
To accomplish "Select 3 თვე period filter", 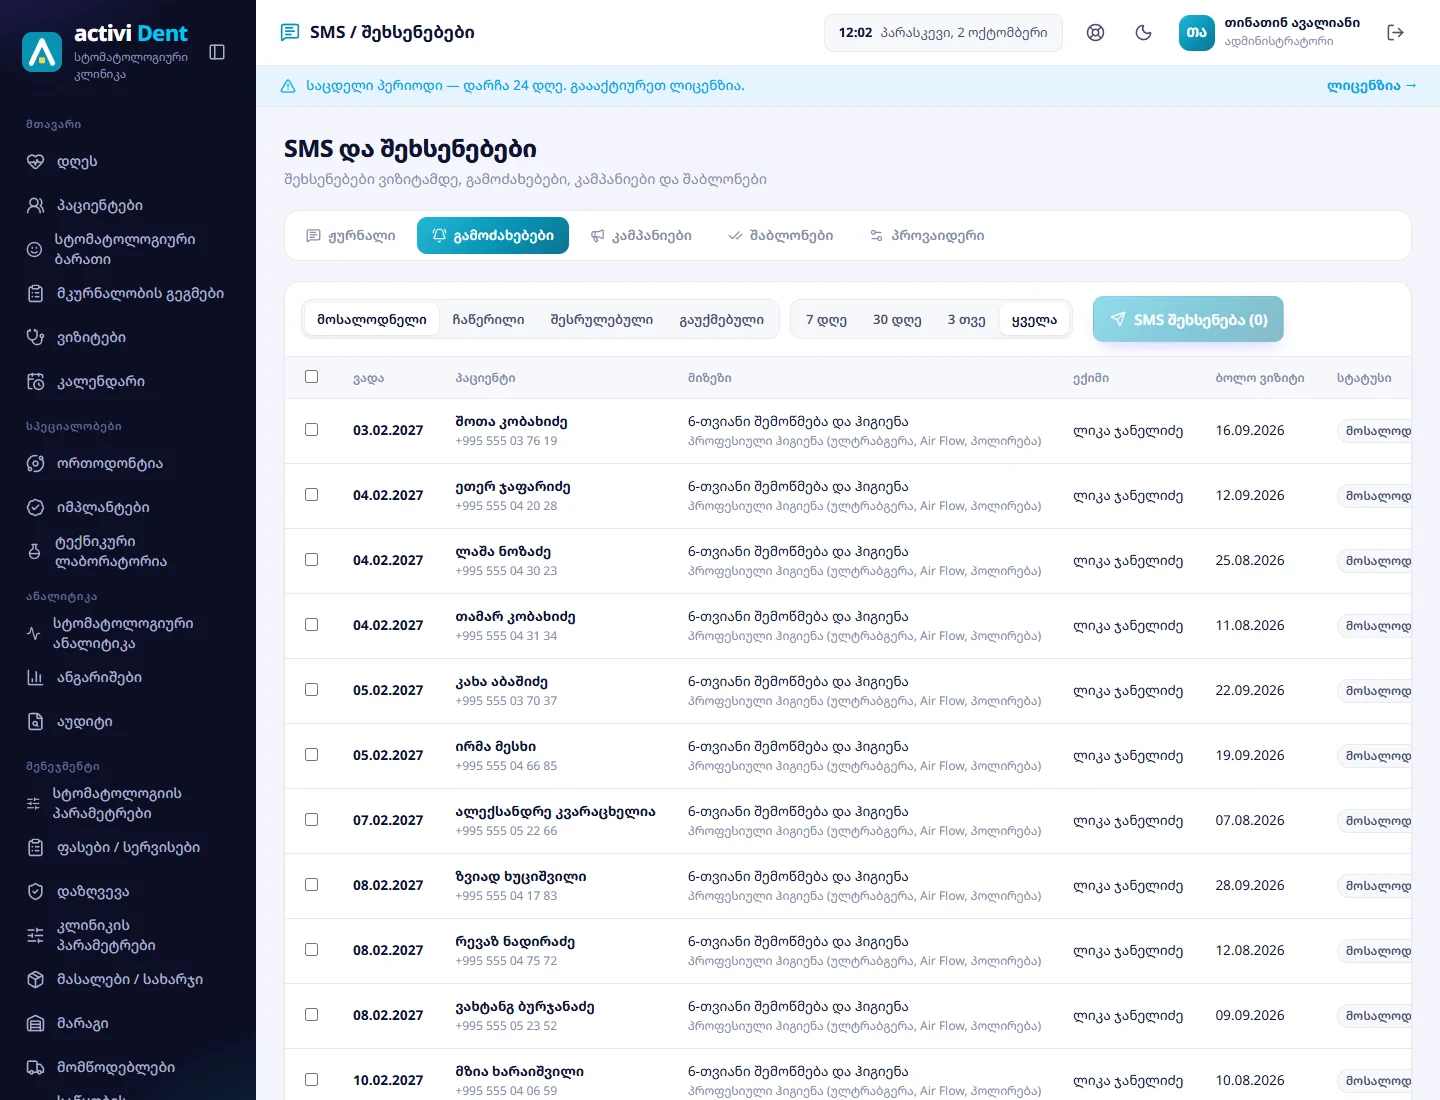I will coord(966,320).
